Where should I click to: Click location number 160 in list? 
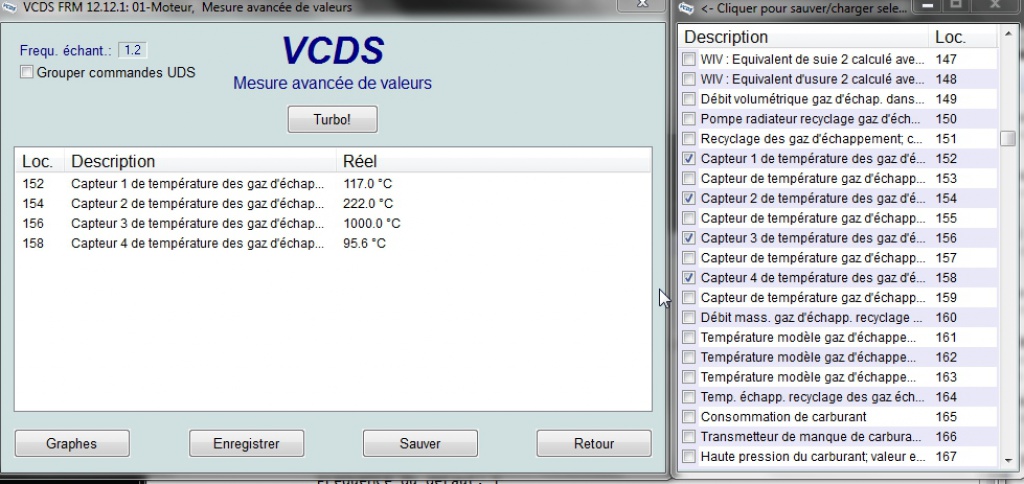click(946, 317)
